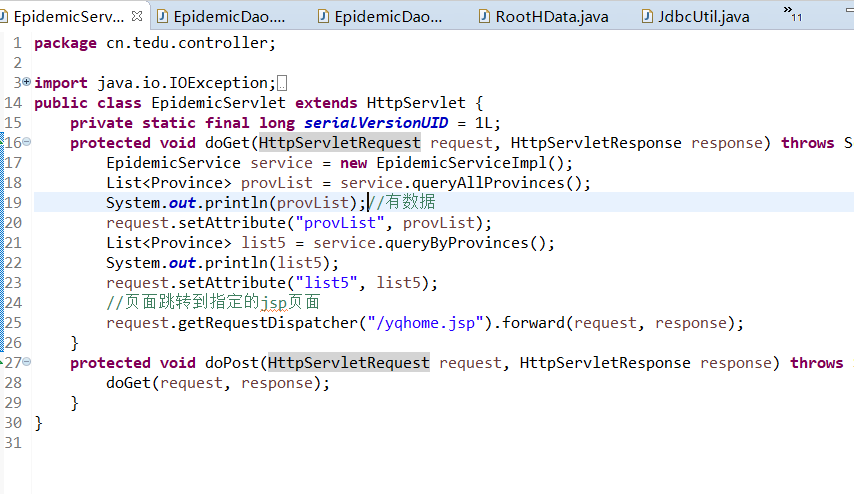Click the highlighted HttpServletRequest in doGet

coord(339,143)
